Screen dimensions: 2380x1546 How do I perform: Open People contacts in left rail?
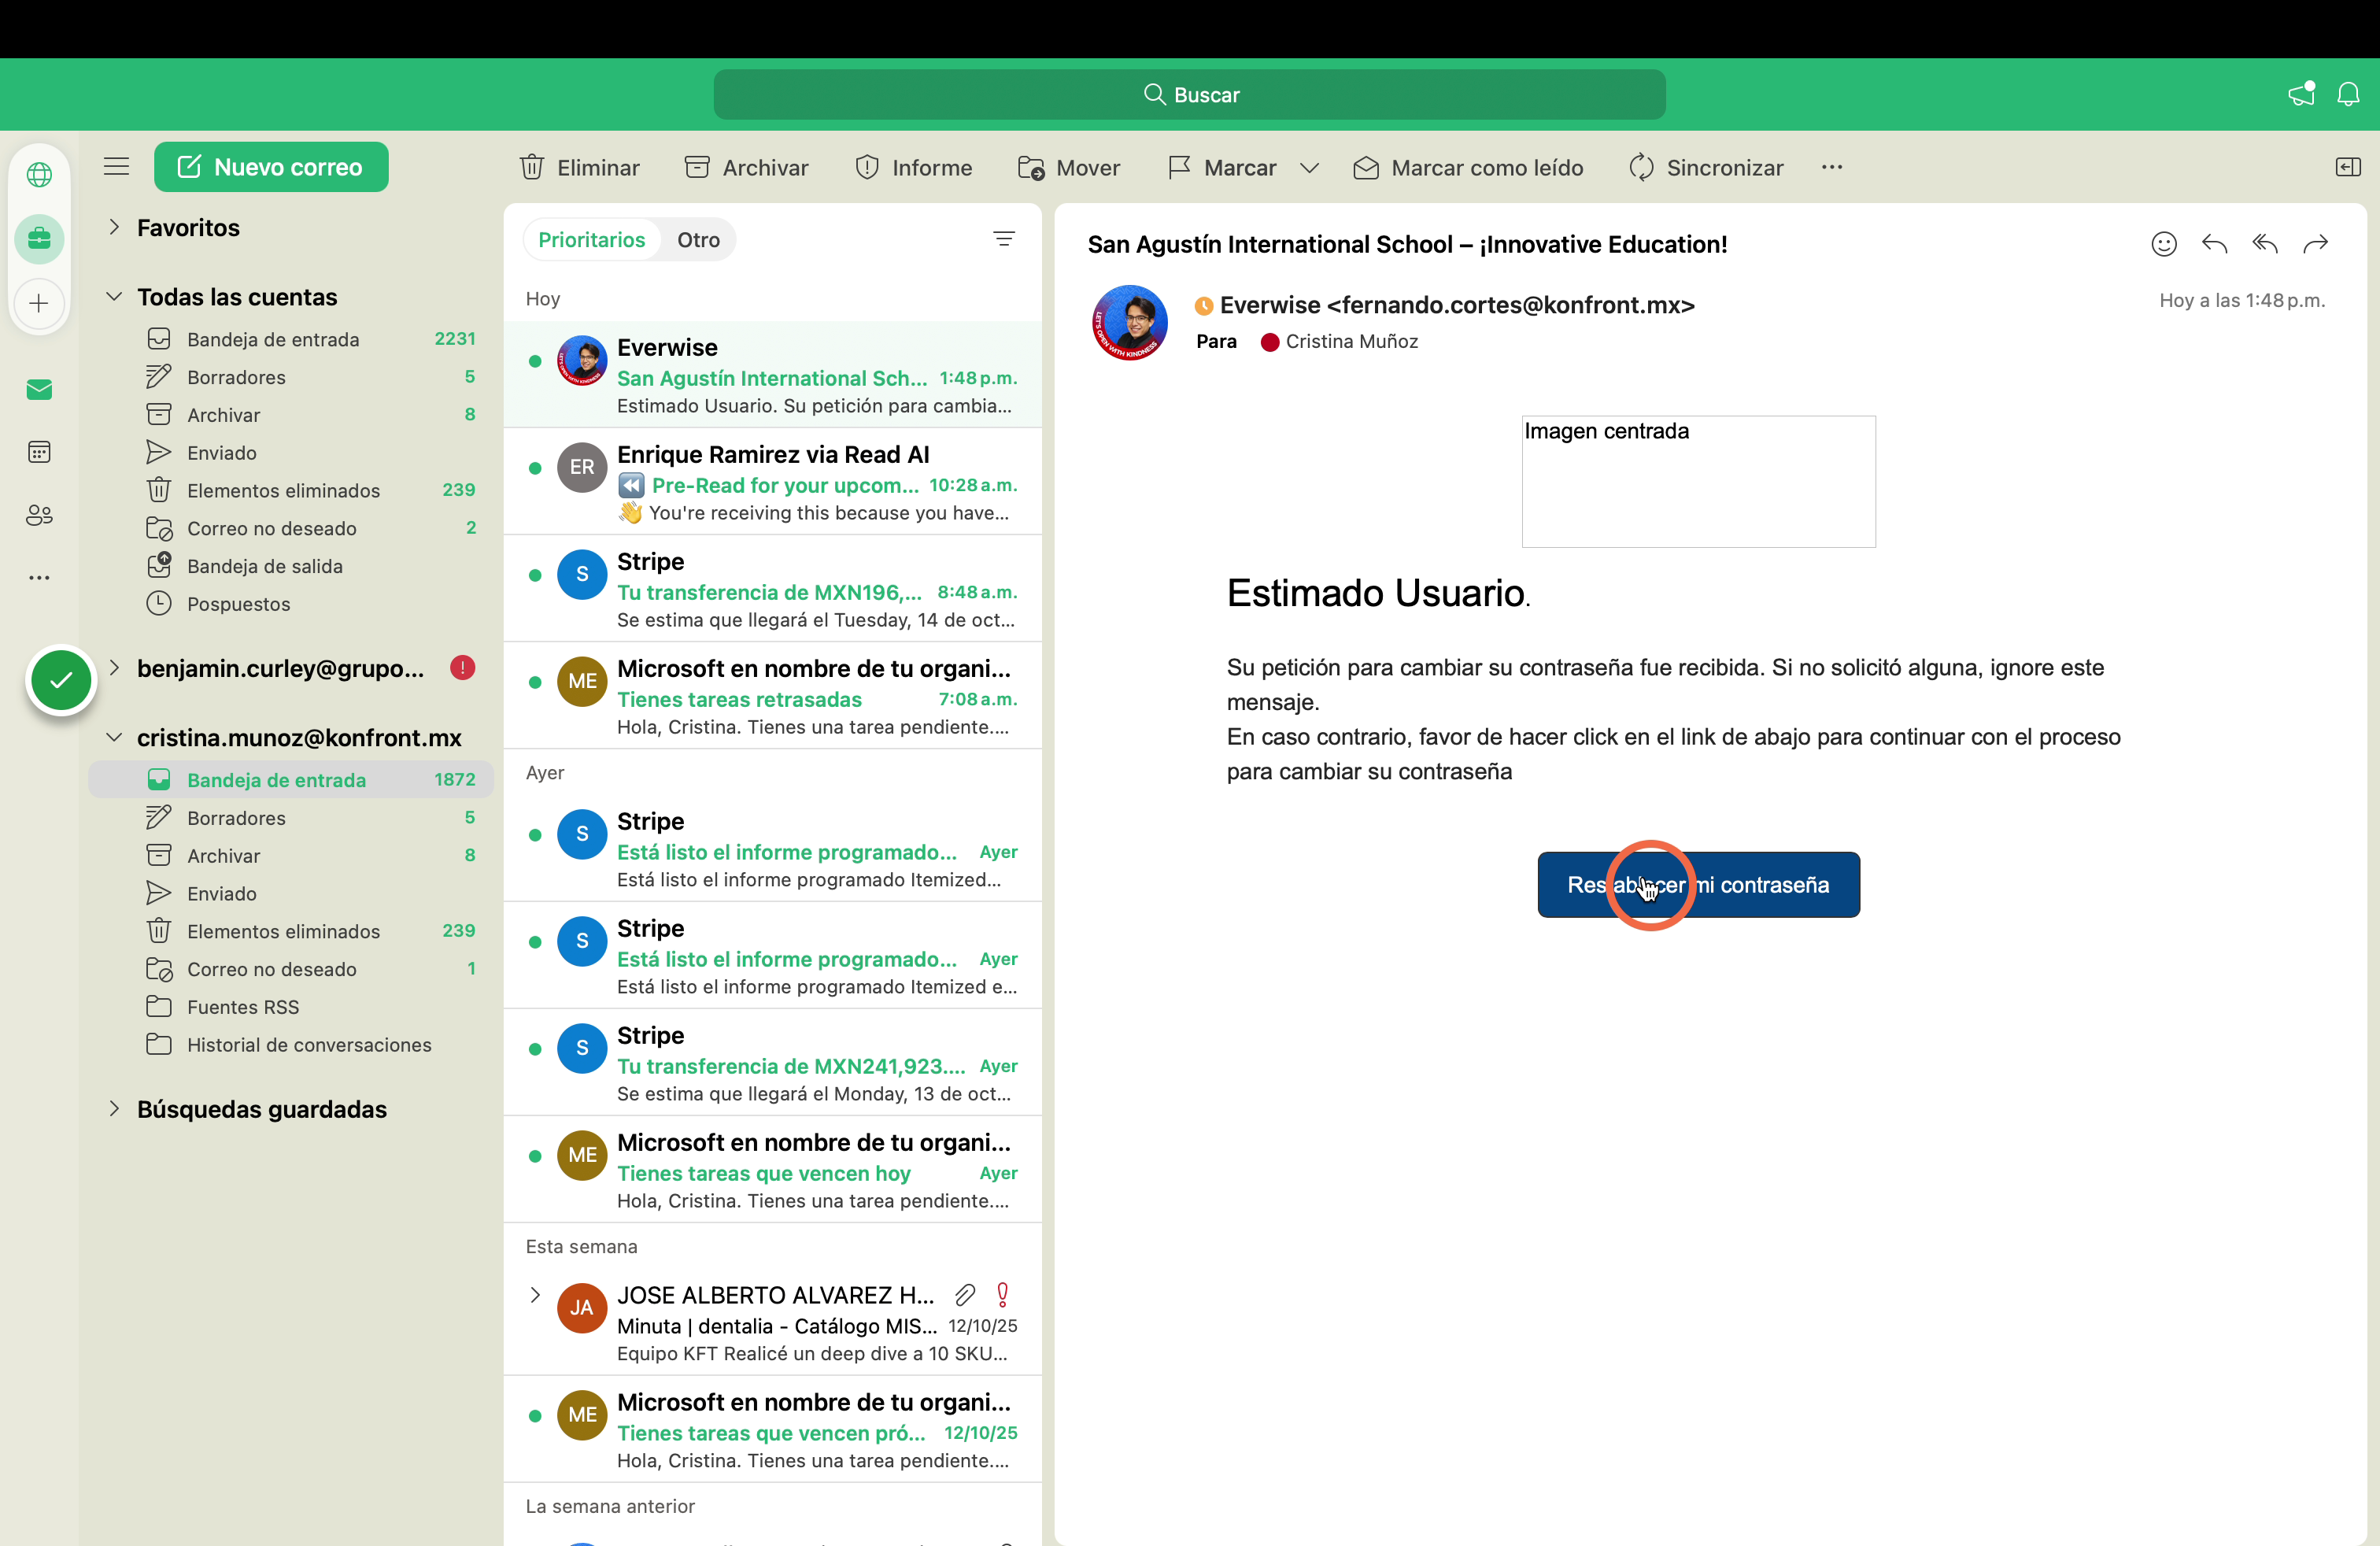(x=39, y=515)
